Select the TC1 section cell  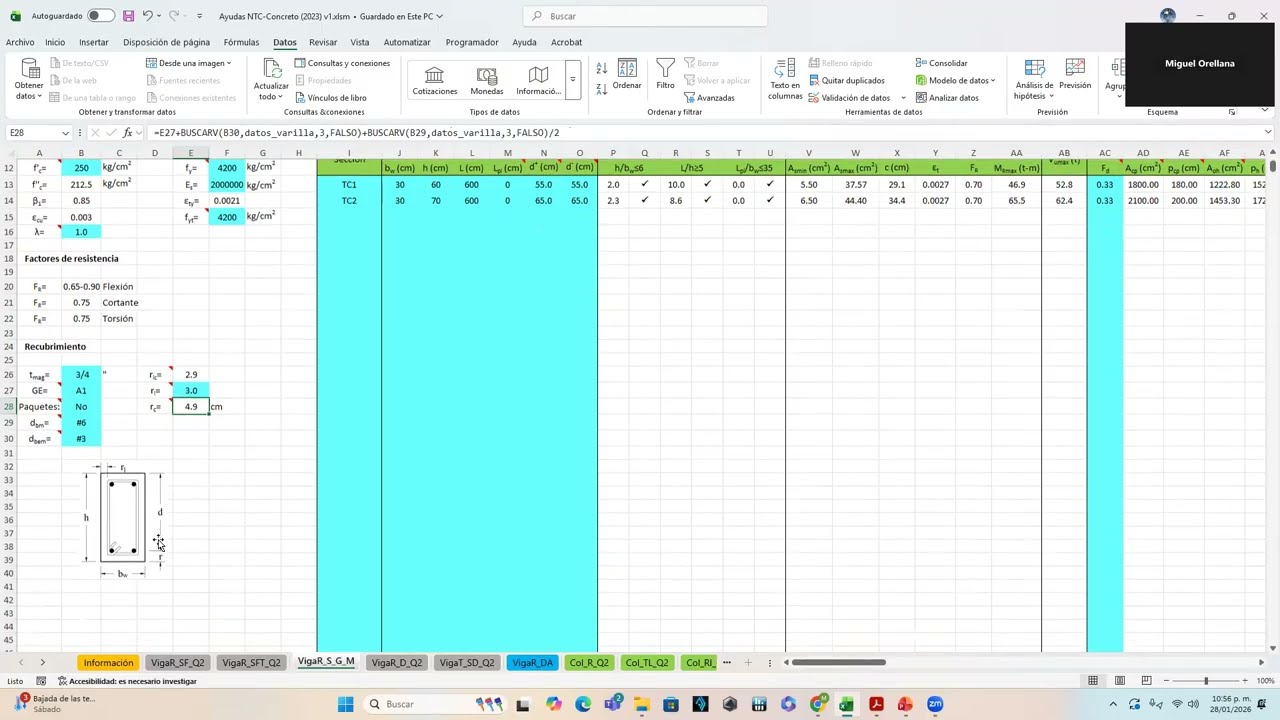tap(349, 185)
